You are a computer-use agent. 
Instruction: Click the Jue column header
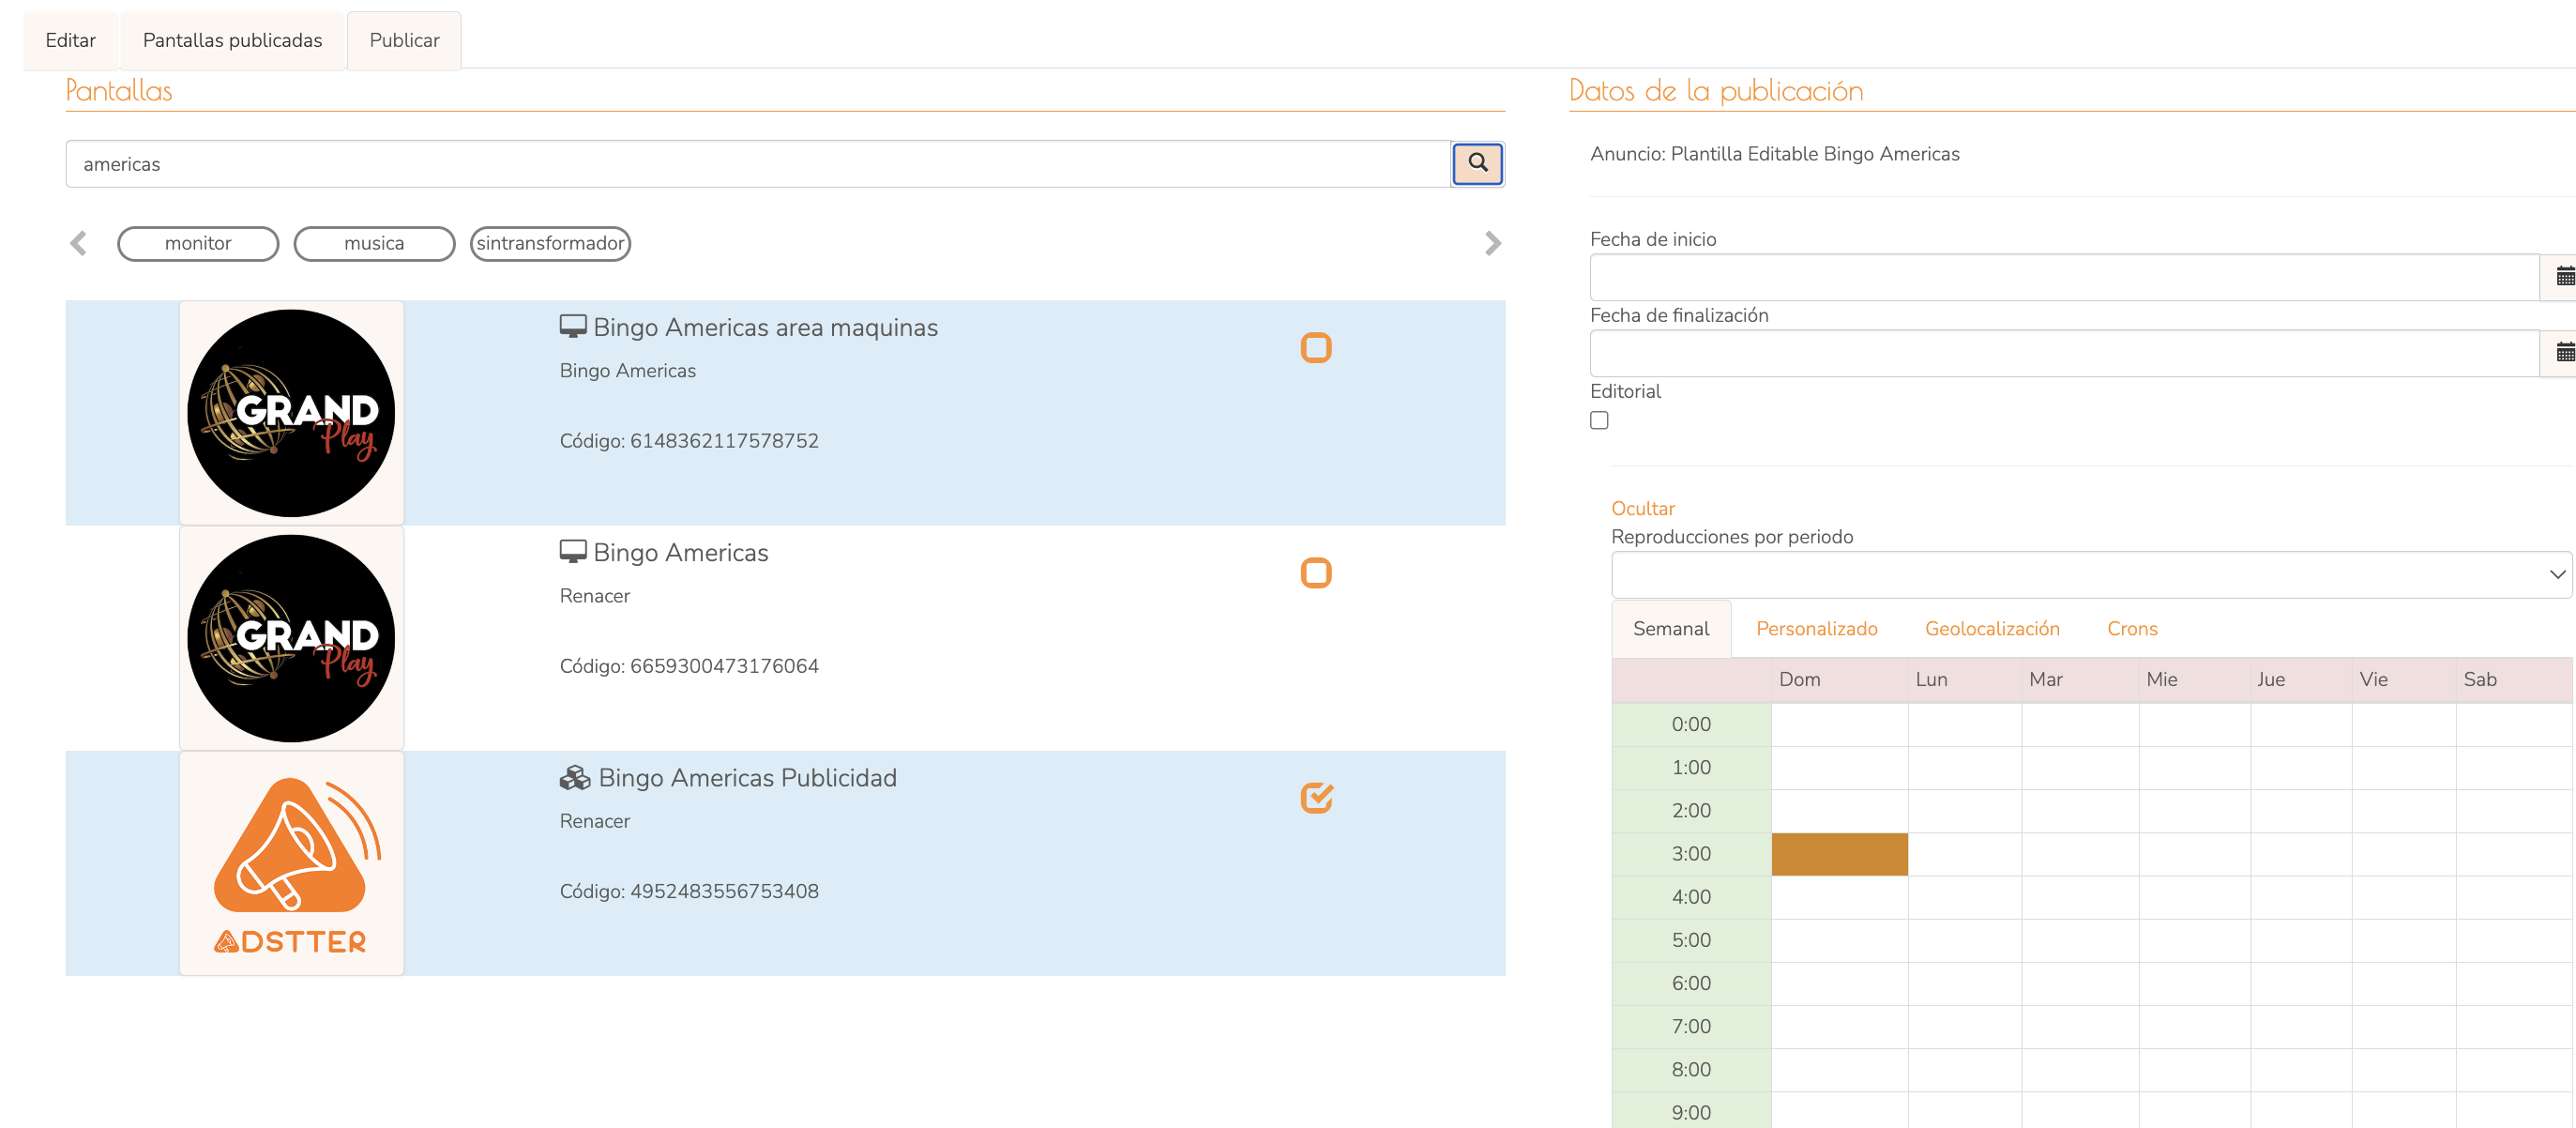coord(2301,680)
